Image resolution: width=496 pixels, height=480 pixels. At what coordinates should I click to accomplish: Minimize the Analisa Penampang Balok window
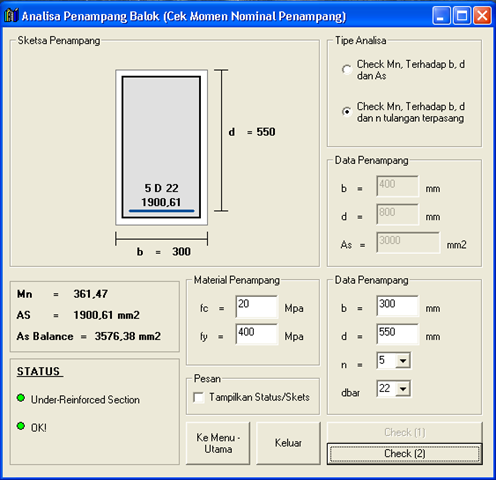click(x=441, y=15)
